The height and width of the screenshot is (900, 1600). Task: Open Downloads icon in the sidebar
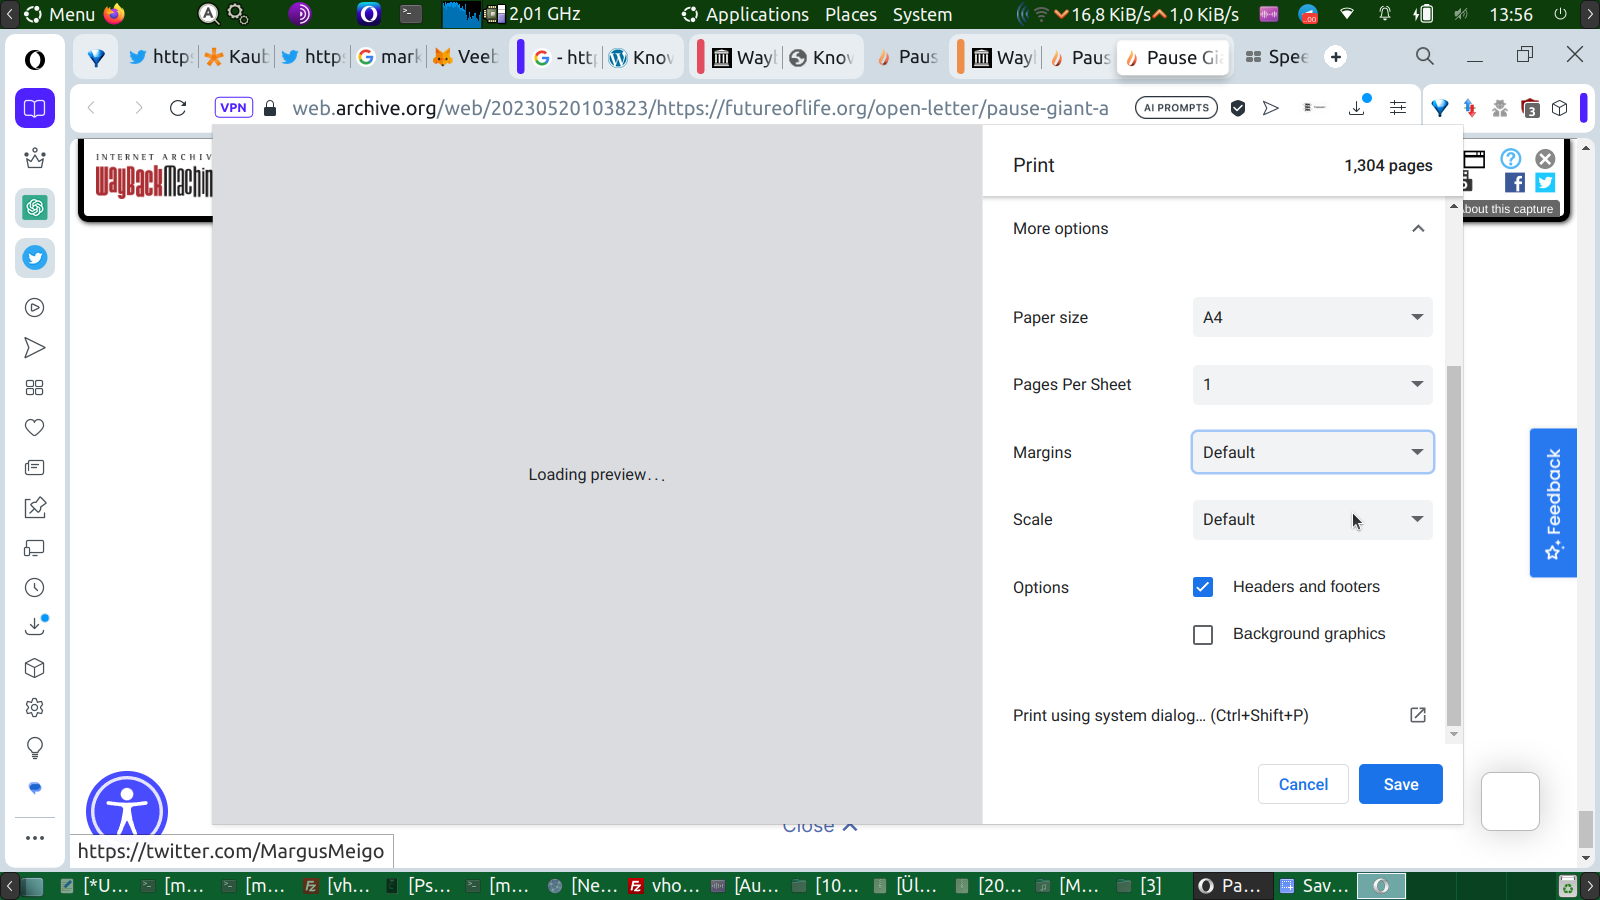point(35,626)
